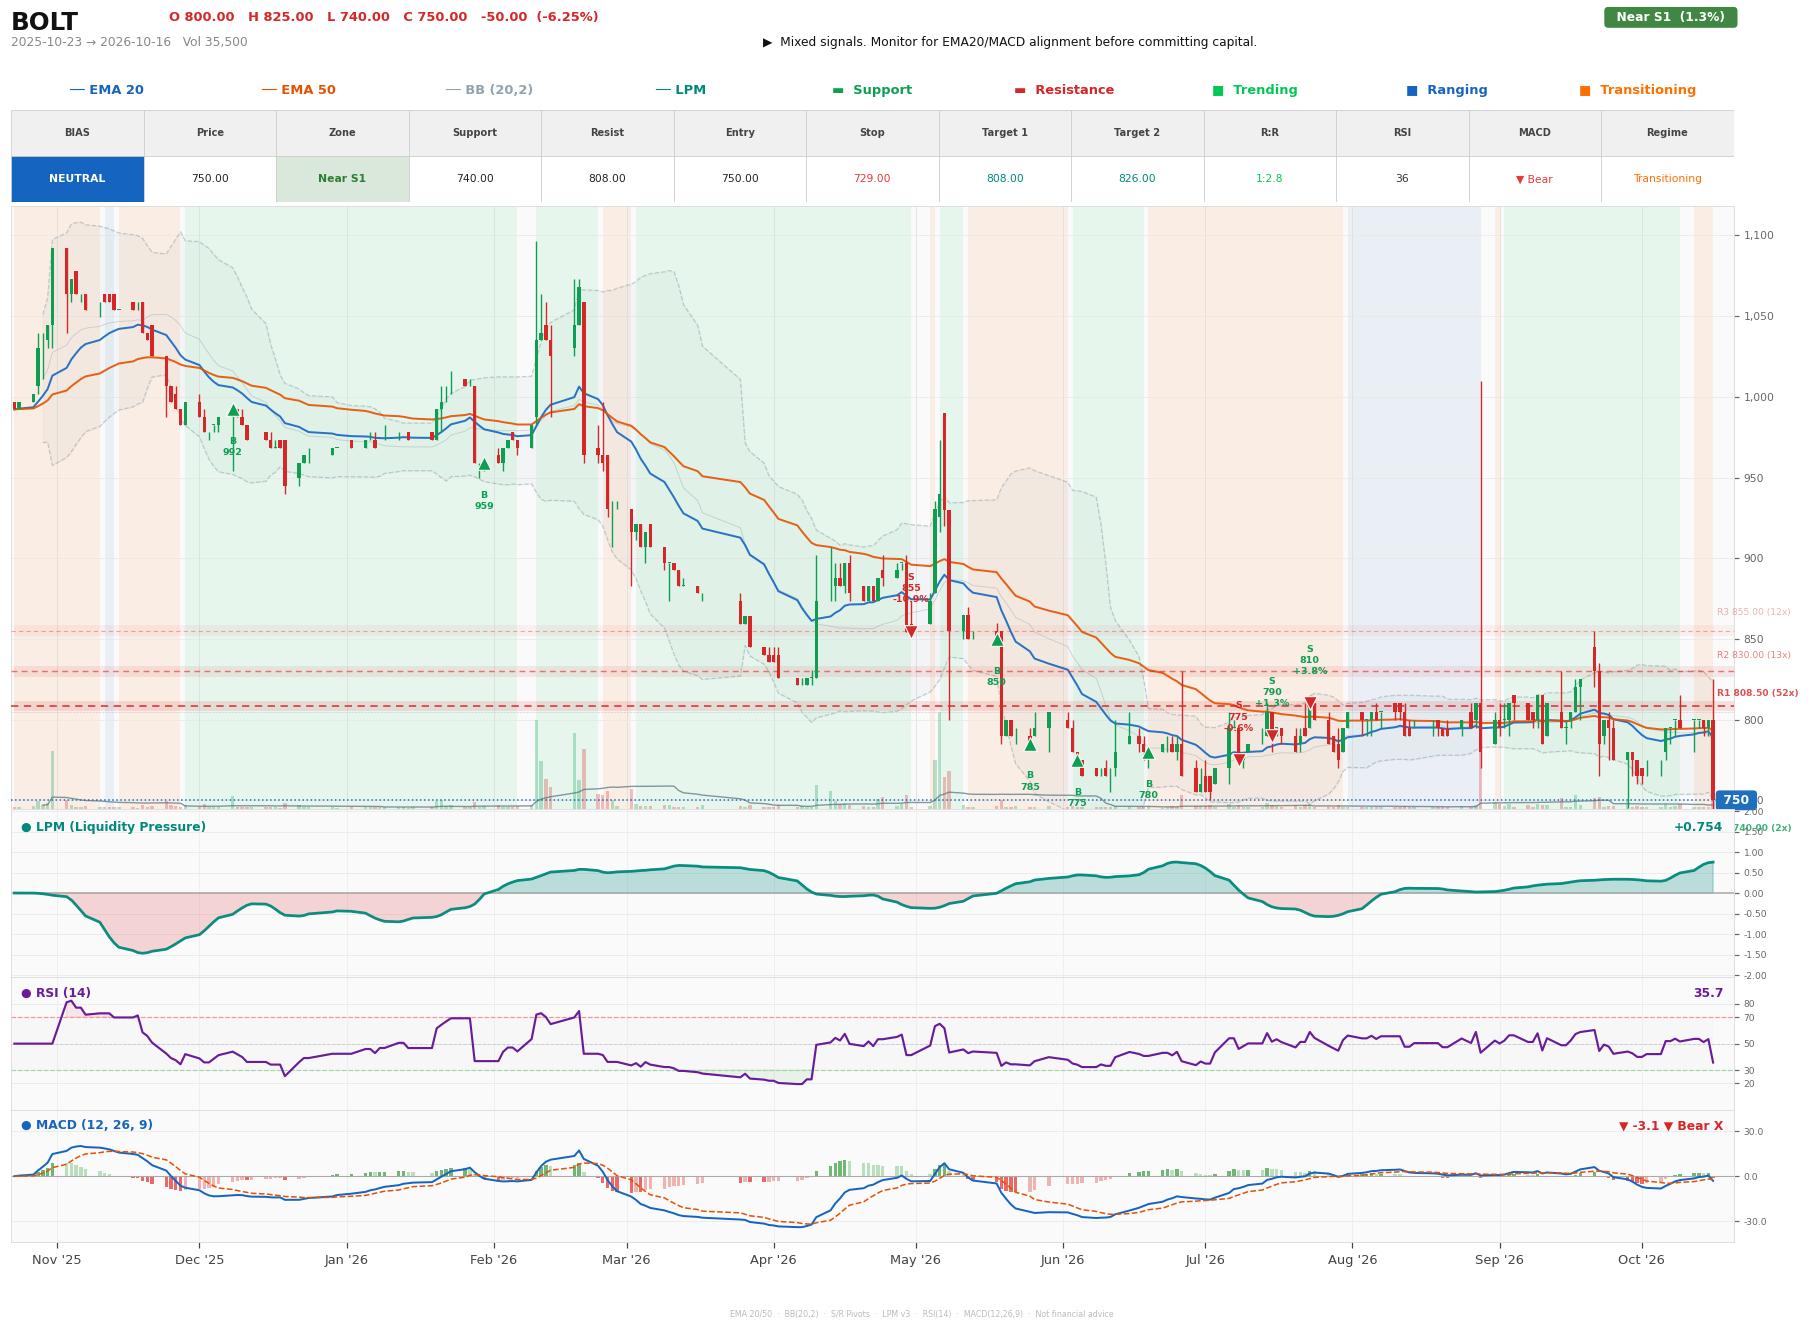Click the EMA 20 legend entry
Viewport: 1809px width, 1330px height.
click(x=106, y=90)
